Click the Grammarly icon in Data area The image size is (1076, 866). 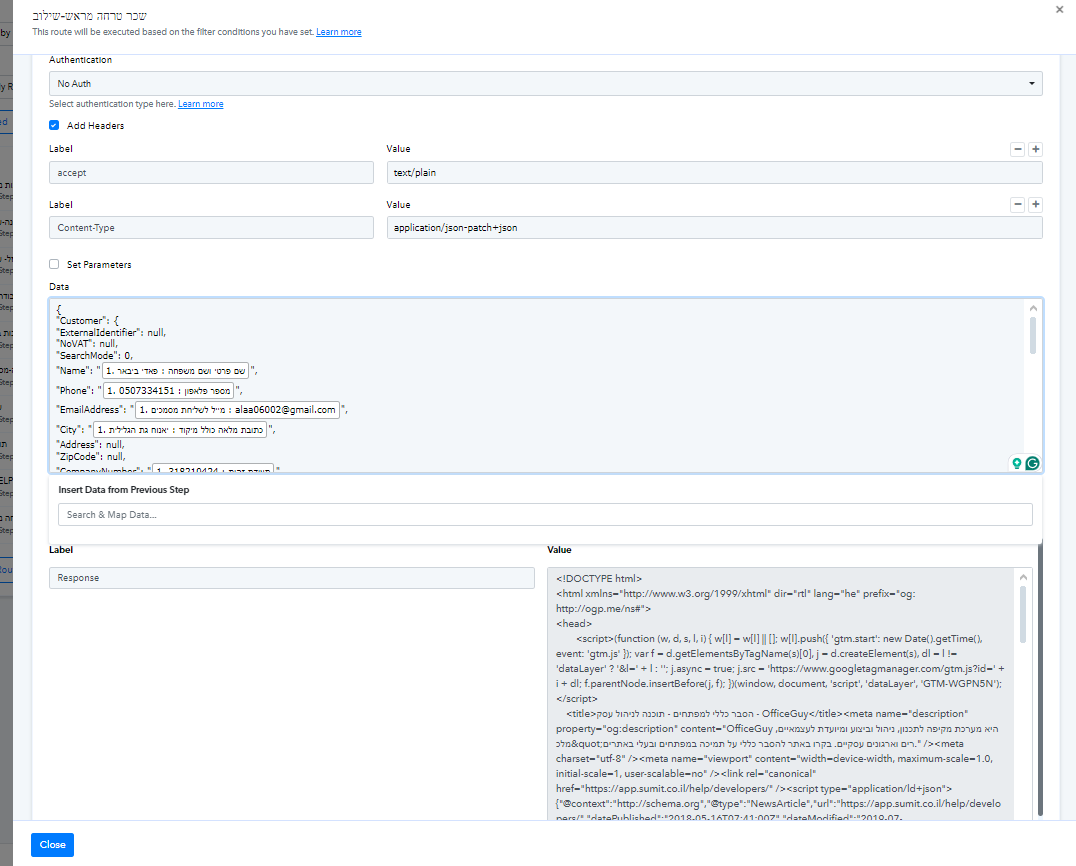1032,463
